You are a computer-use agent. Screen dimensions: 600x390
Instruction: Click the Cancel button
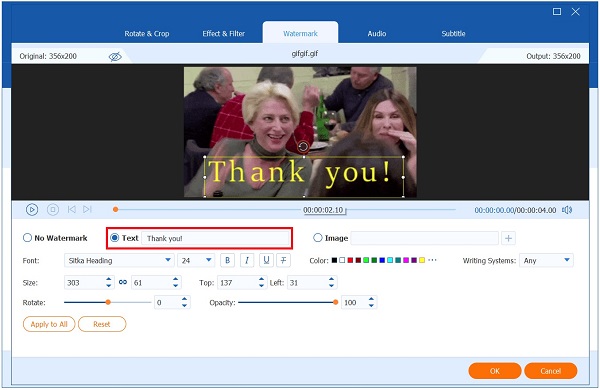point(551,371)
